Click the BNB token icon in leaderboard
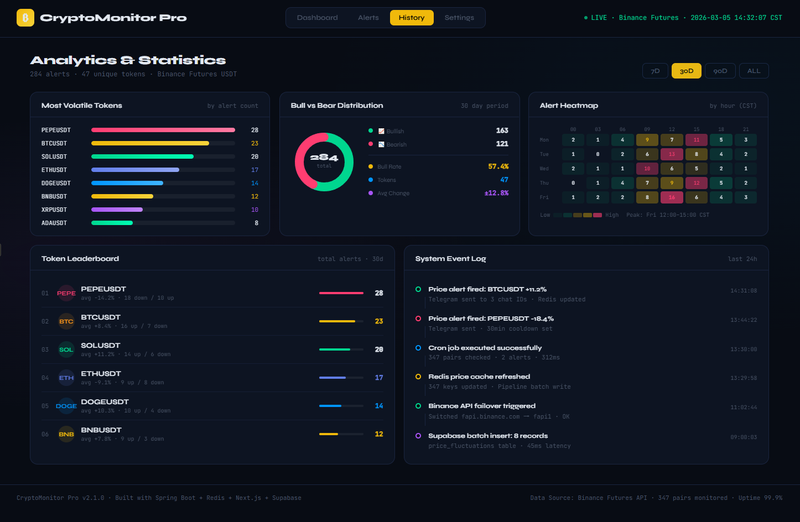 66,434
